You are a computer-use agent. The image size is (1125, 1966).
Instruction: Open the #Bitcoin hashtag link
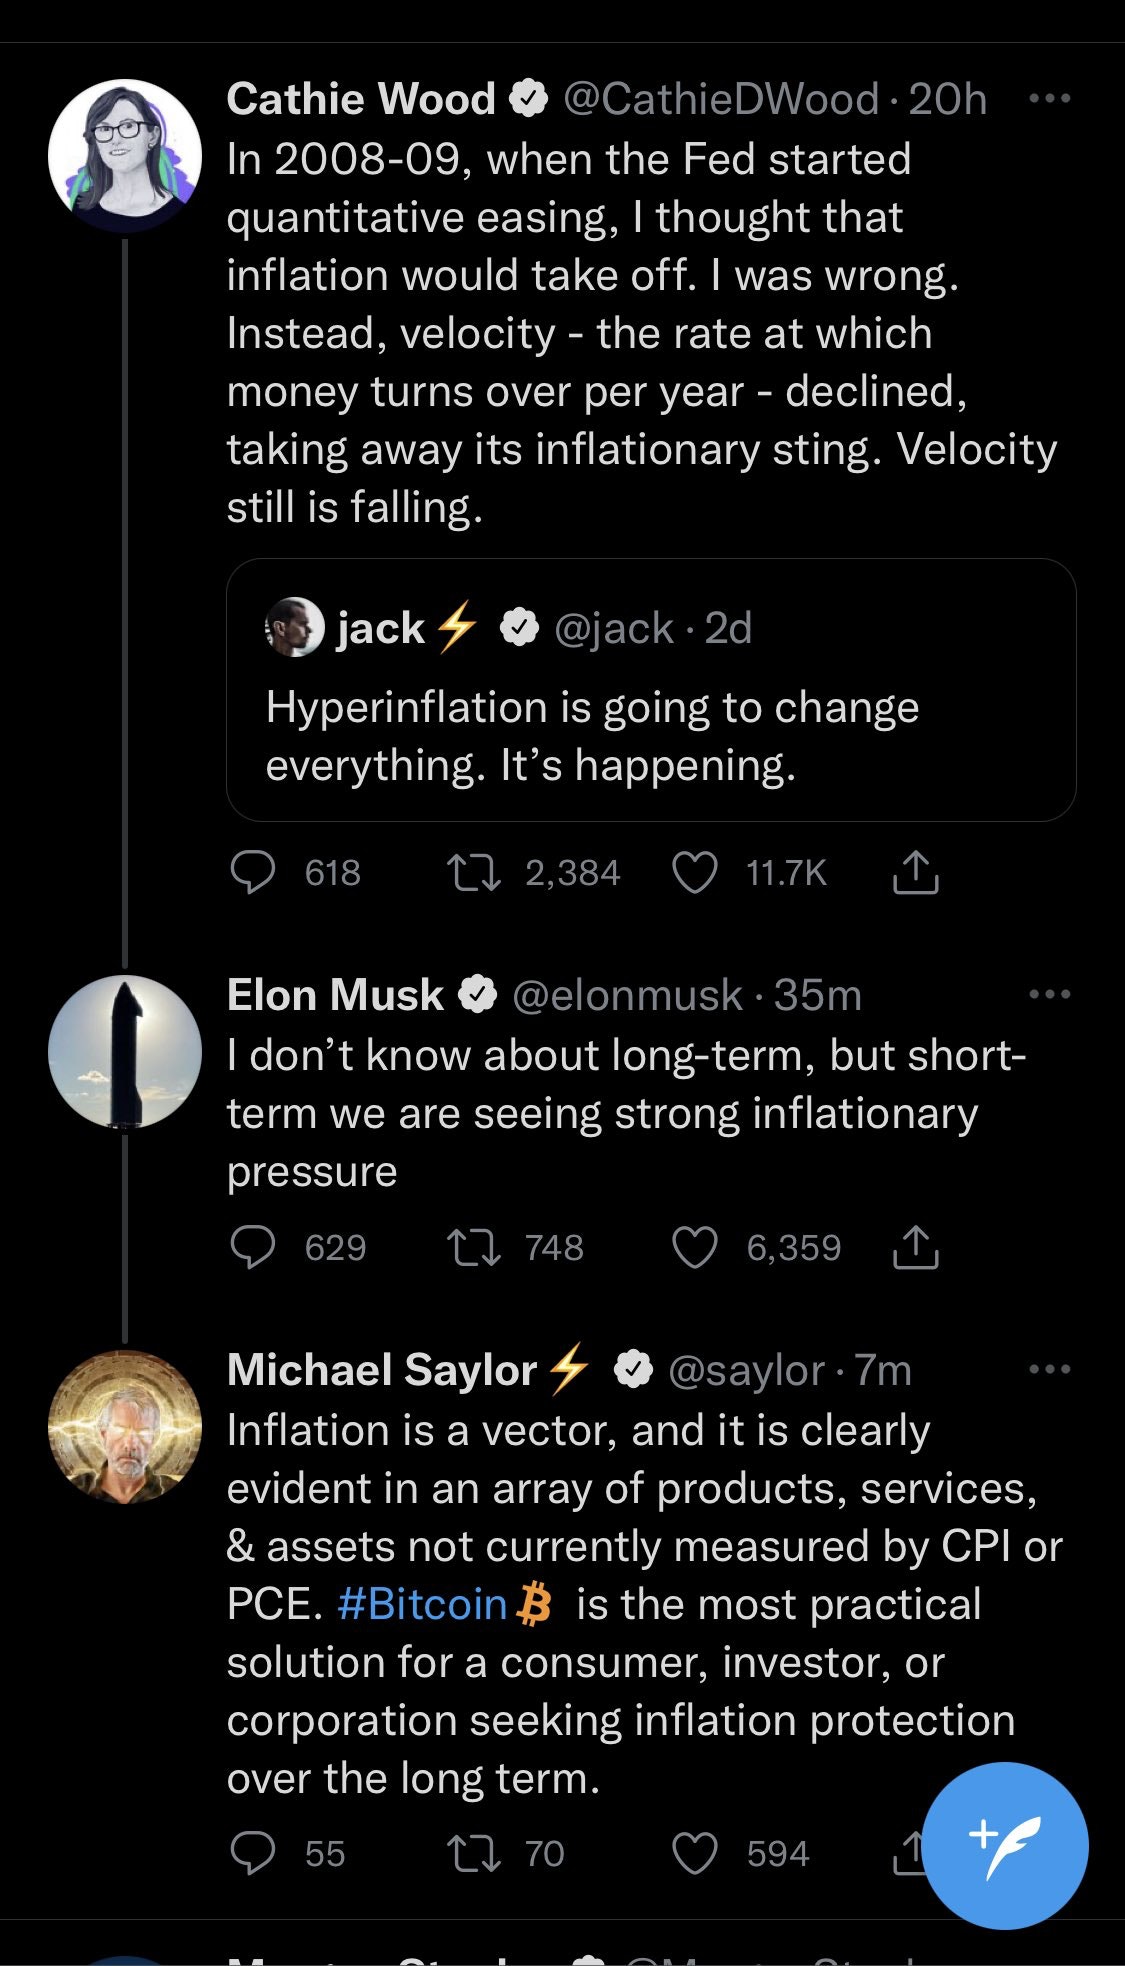422,1604
